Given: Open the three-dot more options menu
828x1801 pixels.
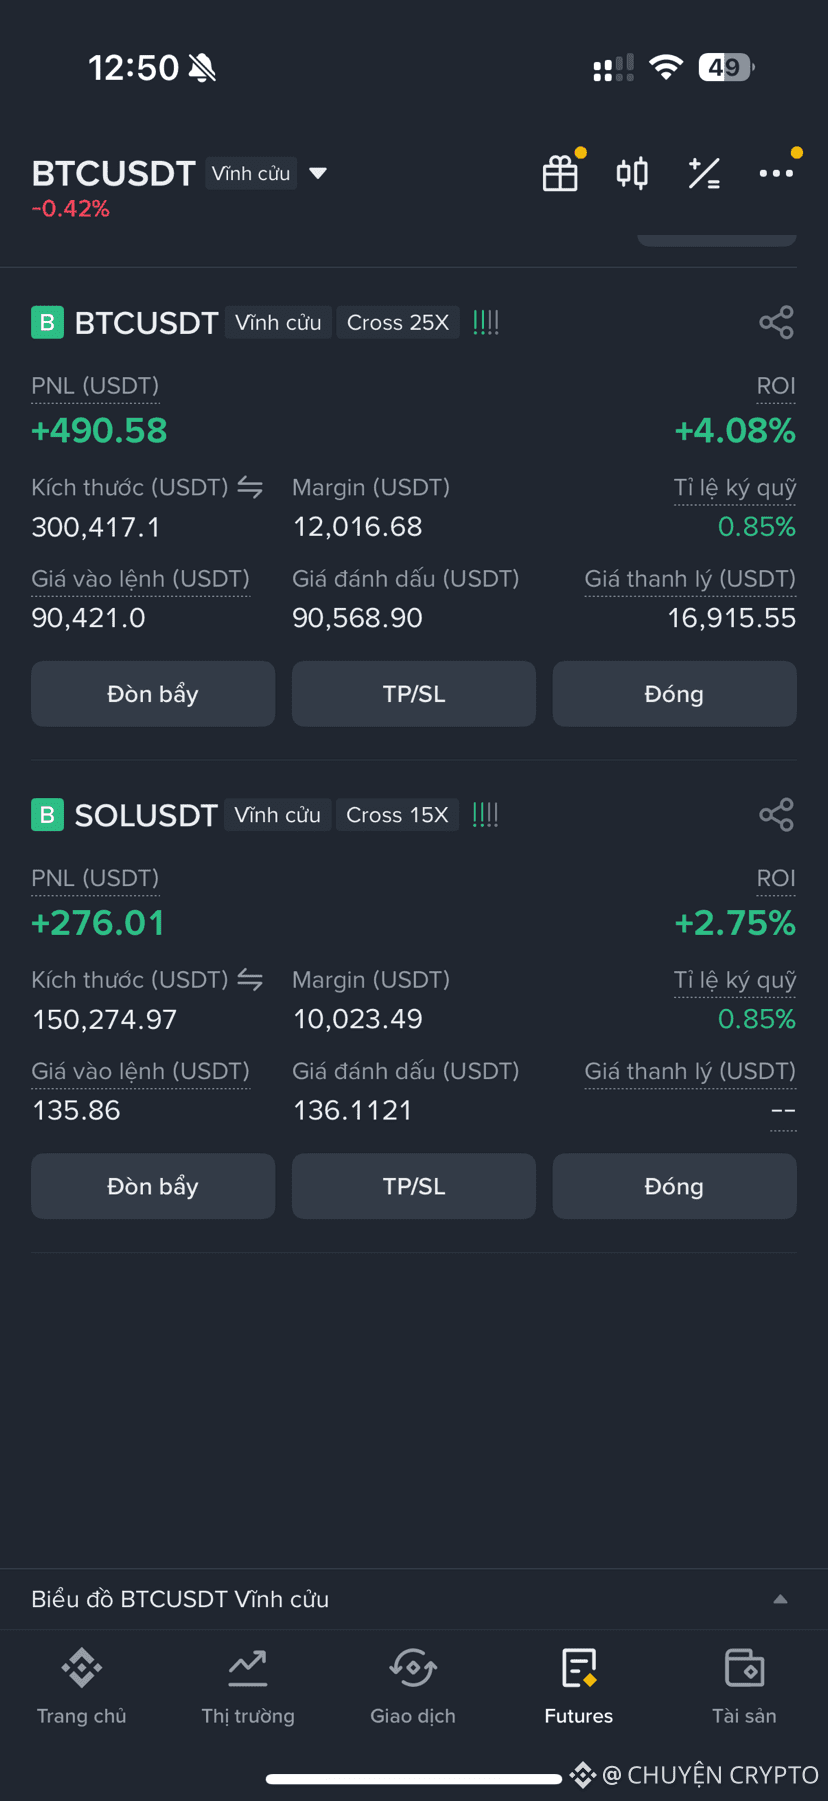Looking at the screenshot, I should pos(776,173).
